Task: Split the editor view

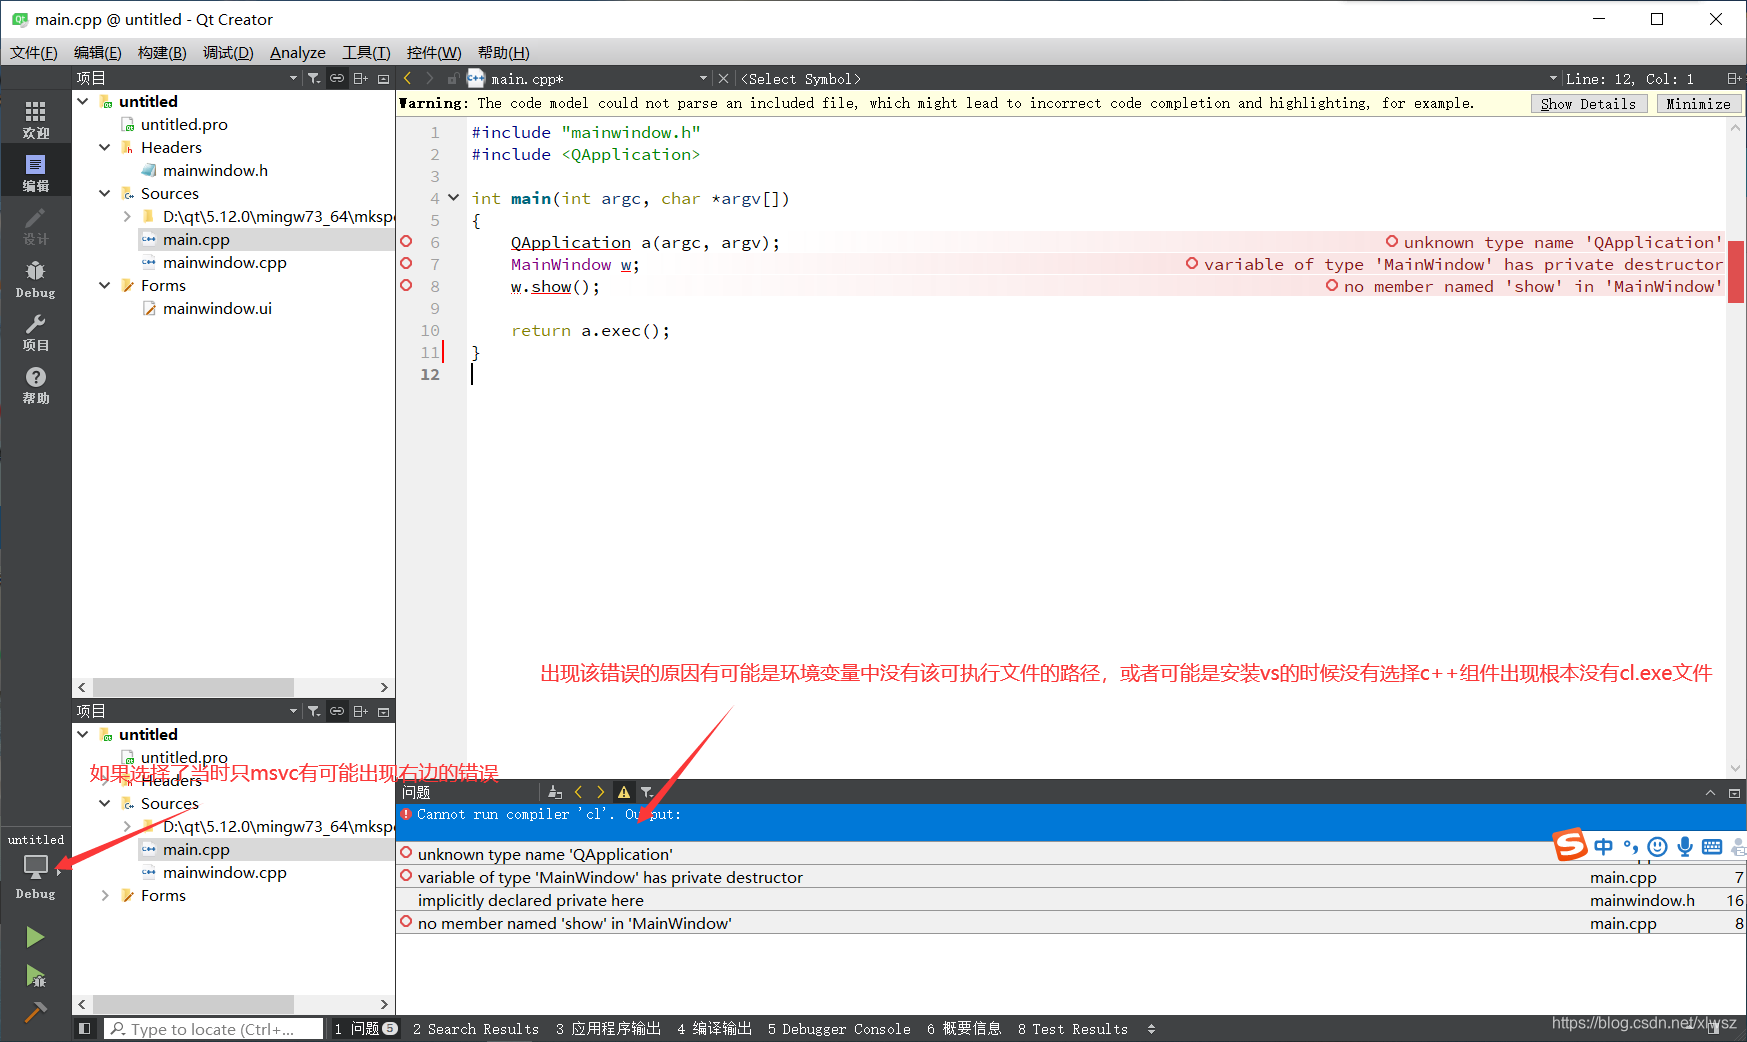Action: (x=1734, y=78)
